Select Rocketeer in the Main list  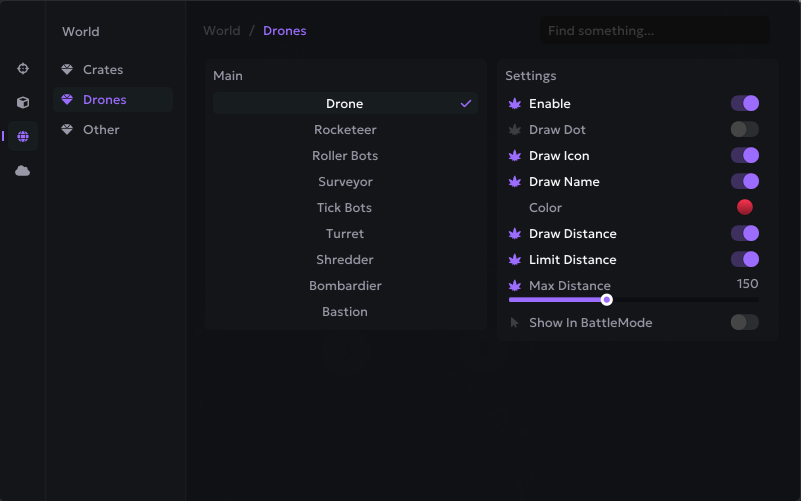point(345,130)
